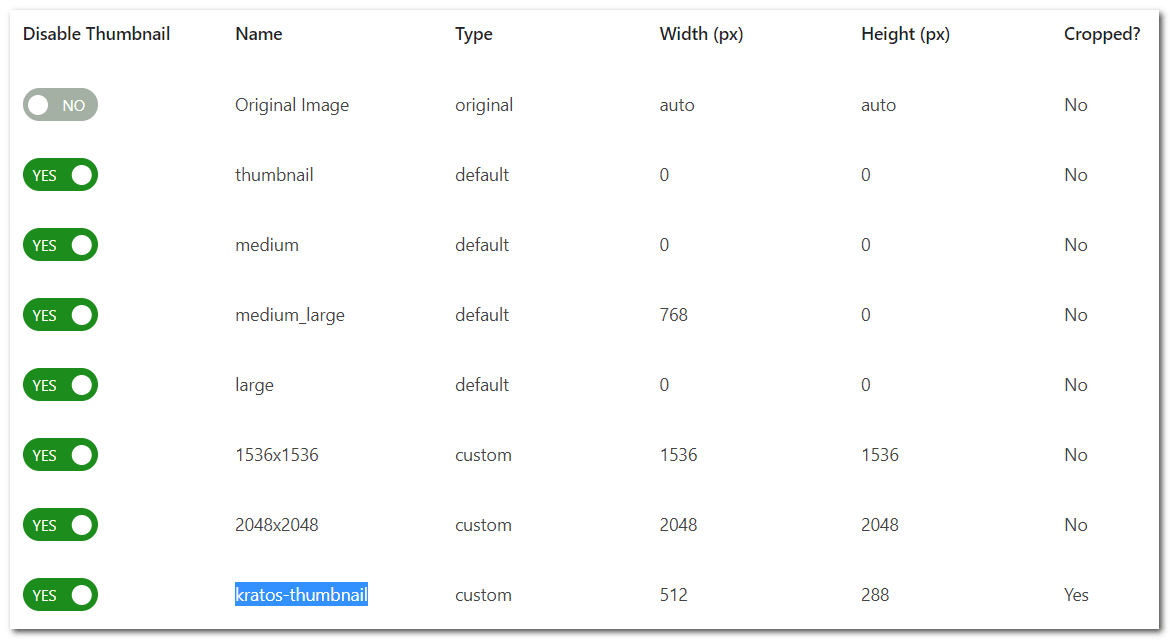
Task: Click the highlighted kratos-thumbnail name
Action: (301, 595)
